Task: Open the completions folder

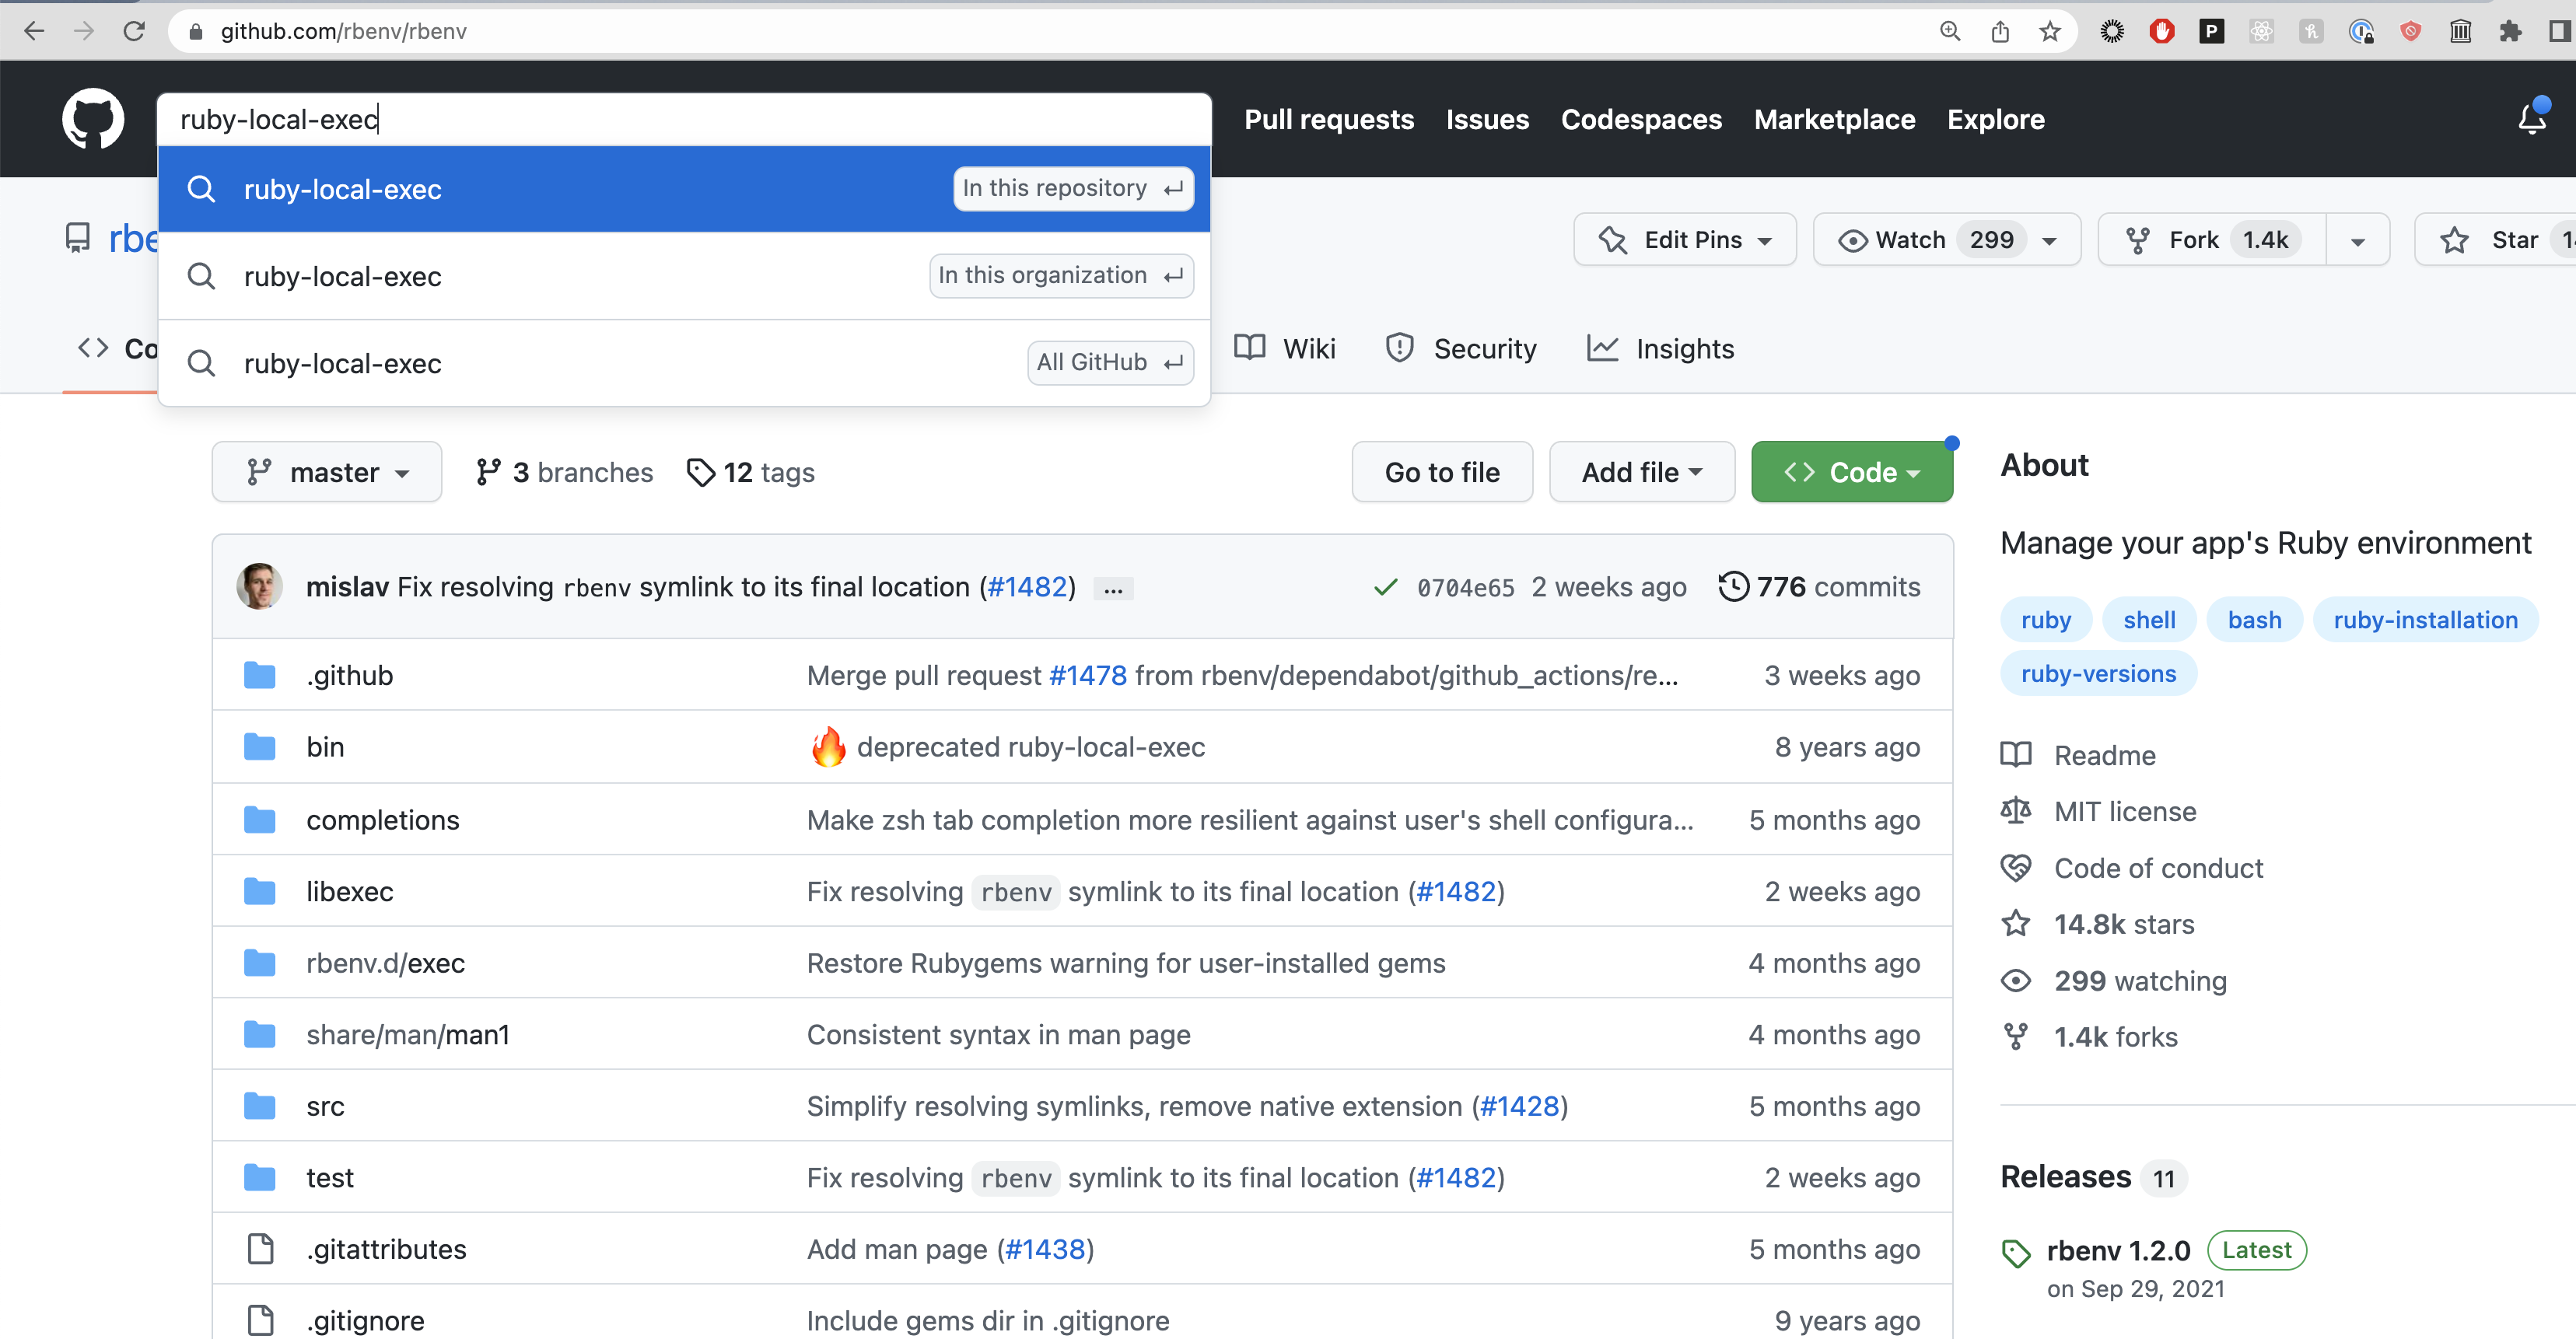Action: 383,820
